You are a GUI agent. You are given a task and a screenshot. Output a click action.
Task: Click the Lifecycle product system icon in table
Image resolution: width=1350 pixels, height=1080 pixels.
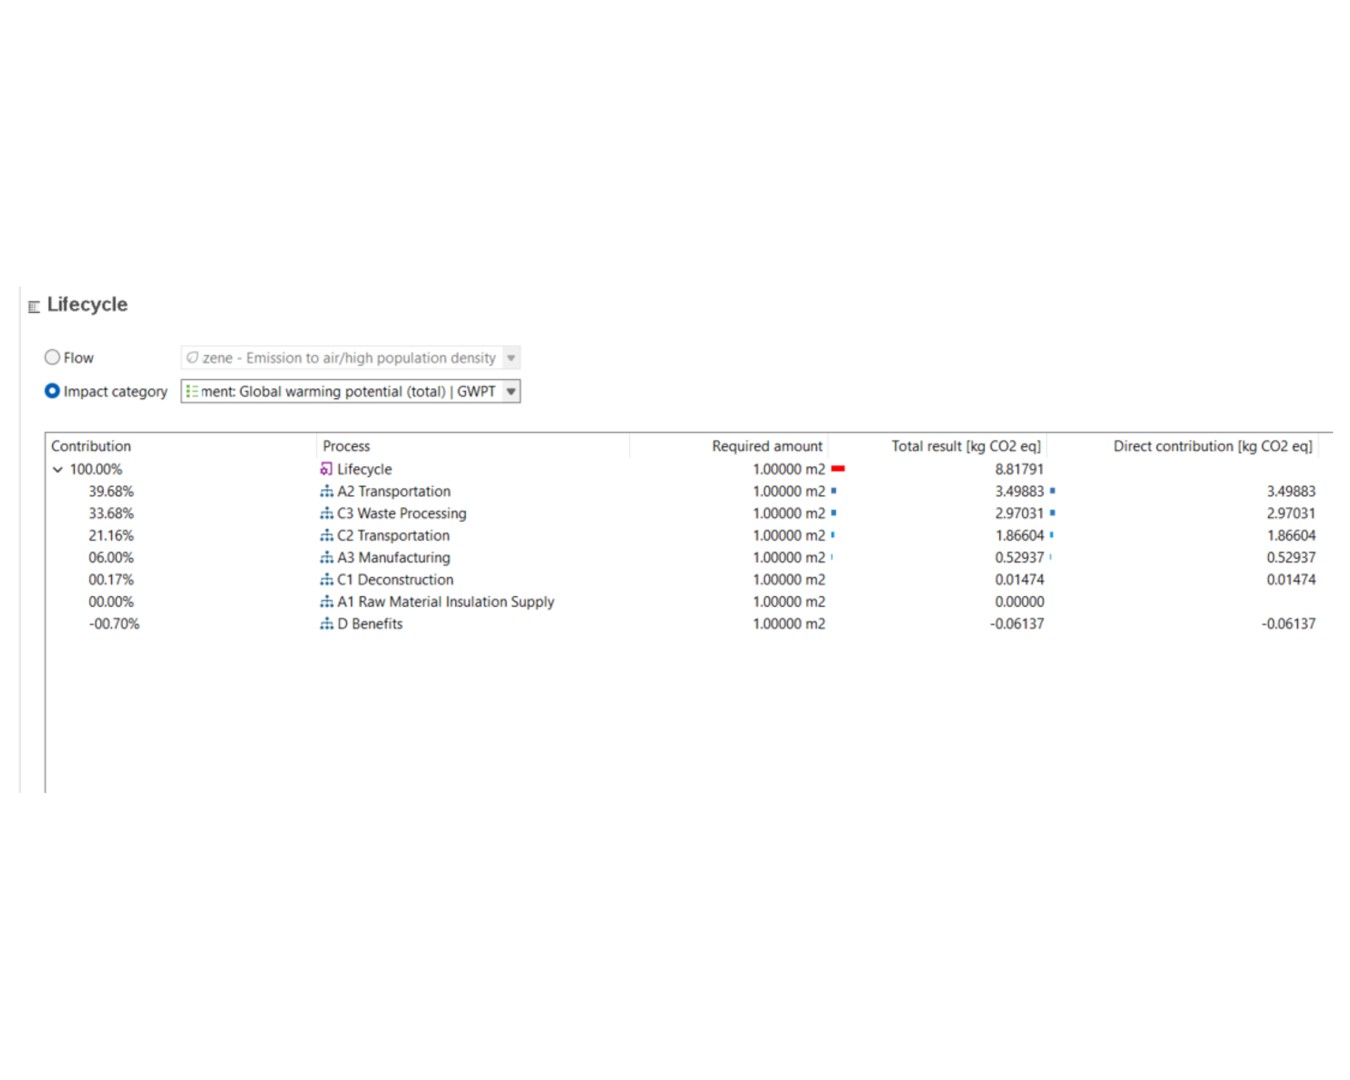(x=326, y=469)
